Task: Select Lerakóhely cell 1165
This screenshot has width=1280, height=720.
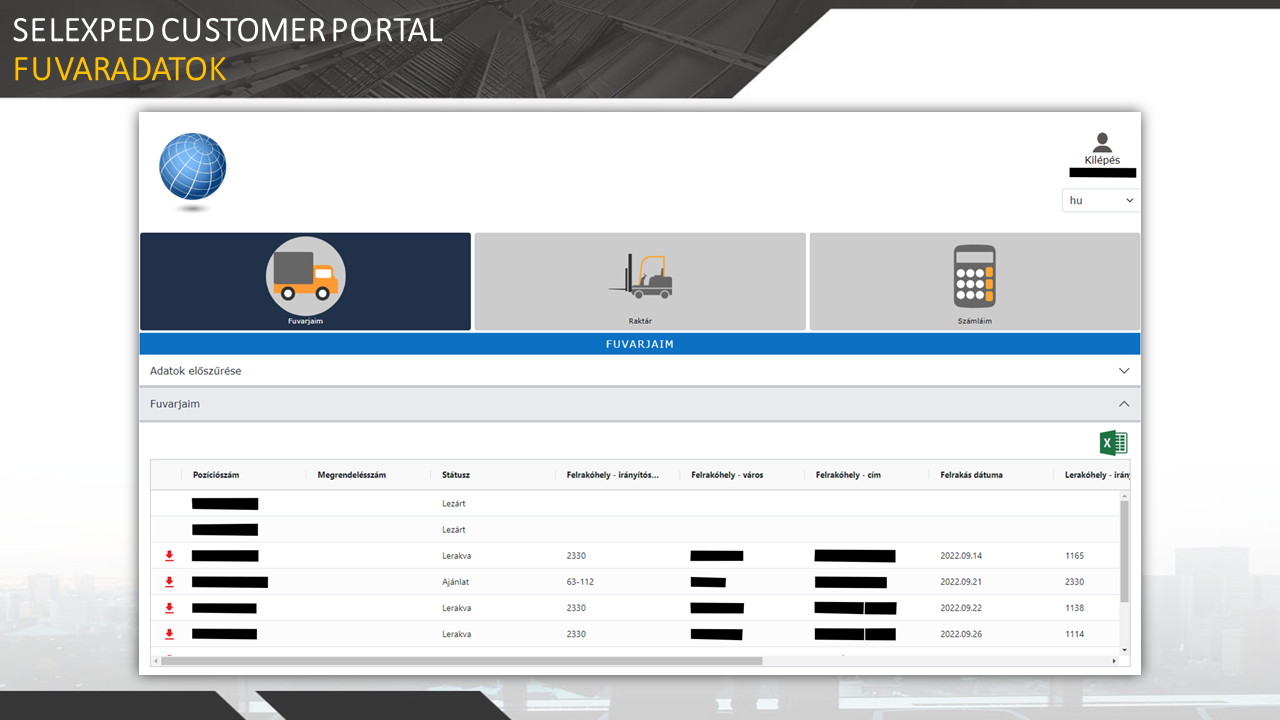Action: coord(1075,556)
